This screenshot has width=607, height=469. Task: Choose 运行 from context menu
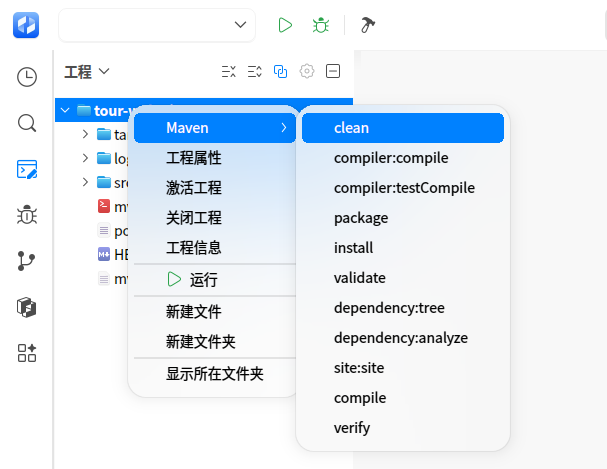(x=215, y=280)
